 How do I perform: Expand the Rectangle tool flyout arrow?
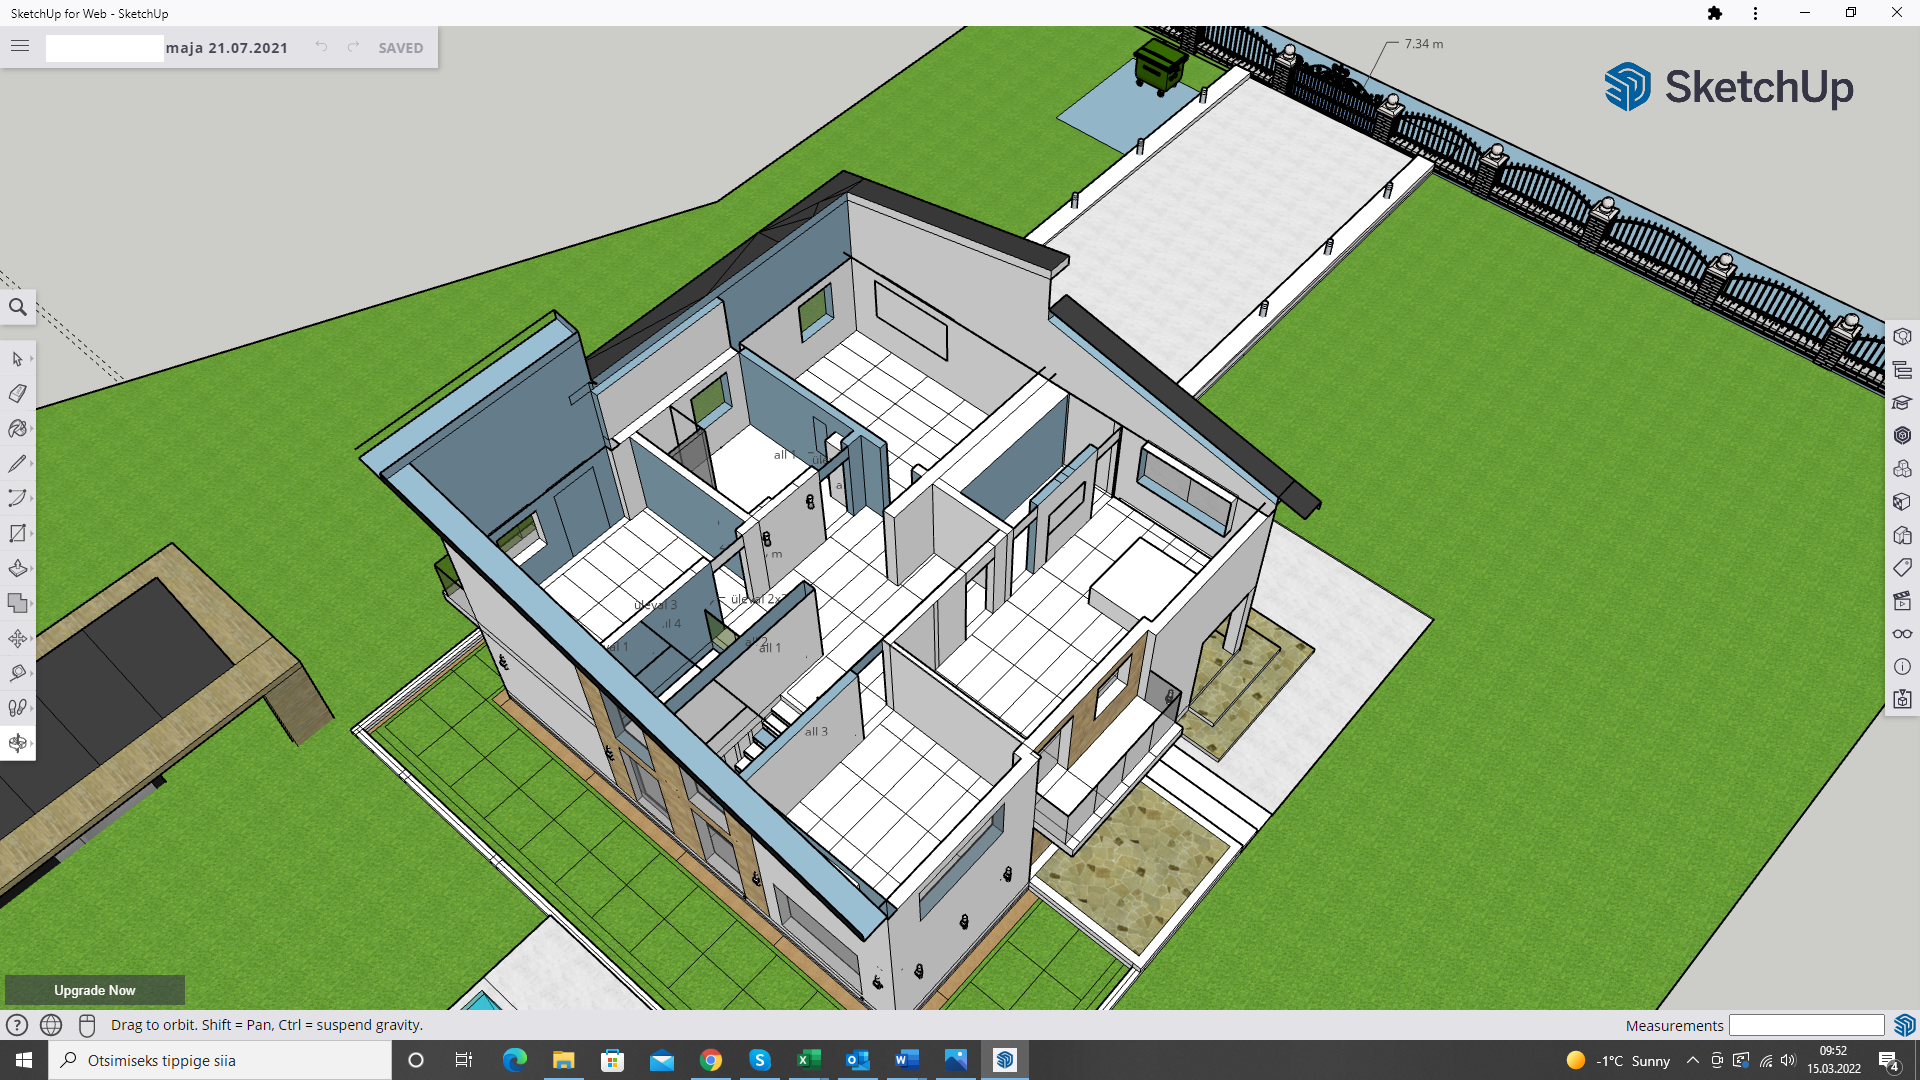pyautogui.click(x=32, y=533)
